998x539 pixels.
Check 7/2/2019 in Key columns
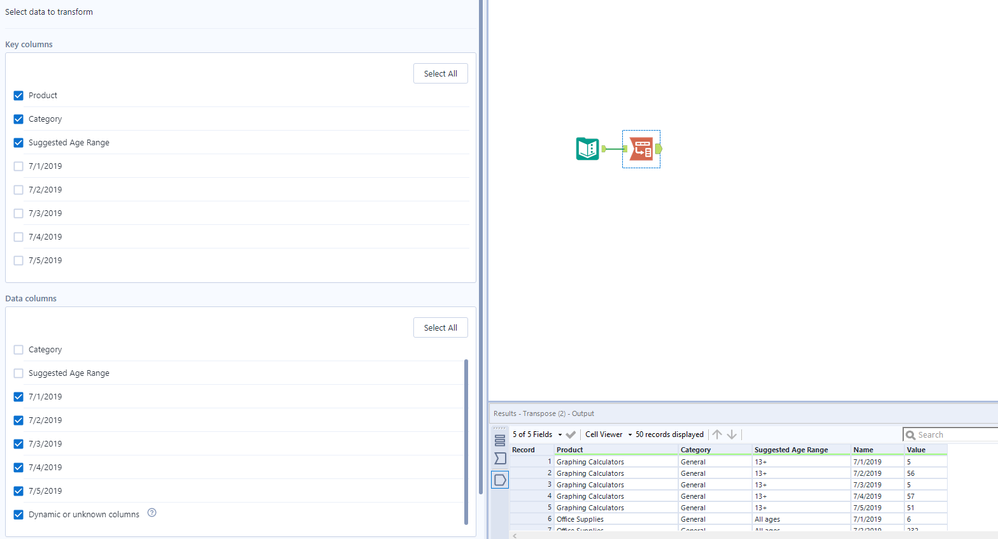click(x=18, y=190)
